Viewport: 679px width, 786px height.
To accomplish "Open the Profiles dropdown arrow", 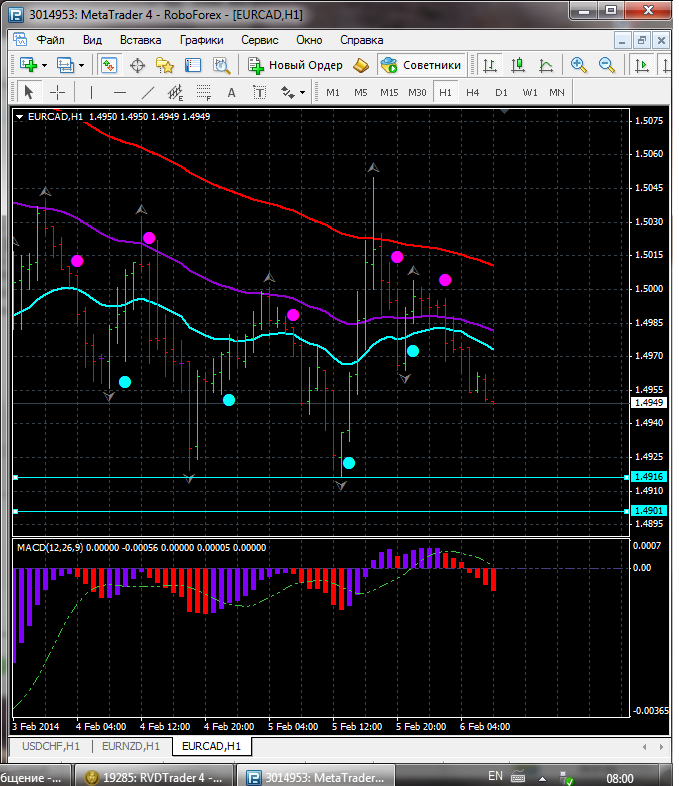I will 82,65.
